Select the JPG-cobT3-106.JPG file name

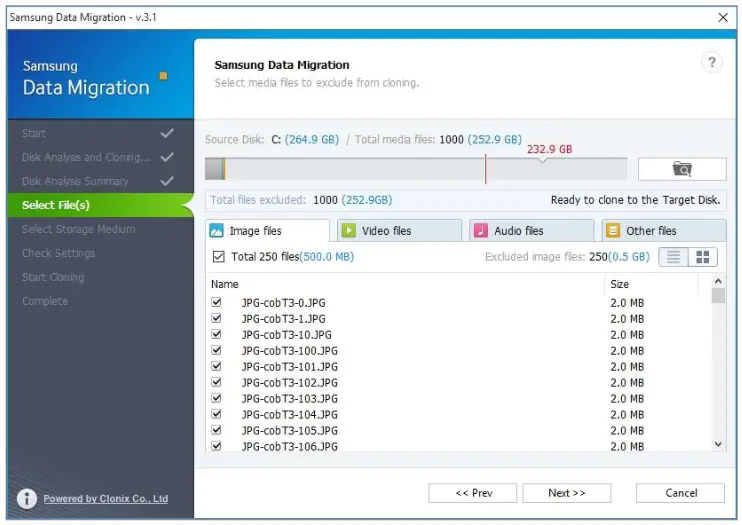290,446
